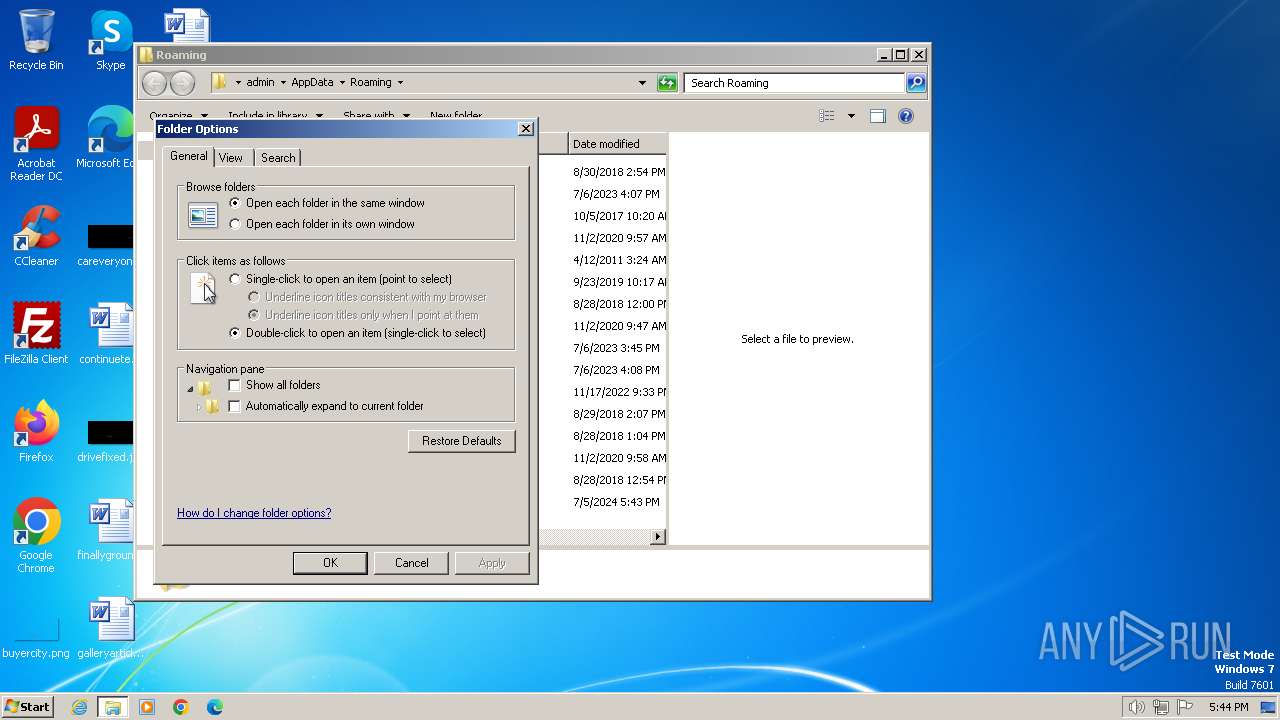This screenshot has height=720, width=1280.
Task: Launch Firefox desktop shortcut
Action: tap(36, 432)
